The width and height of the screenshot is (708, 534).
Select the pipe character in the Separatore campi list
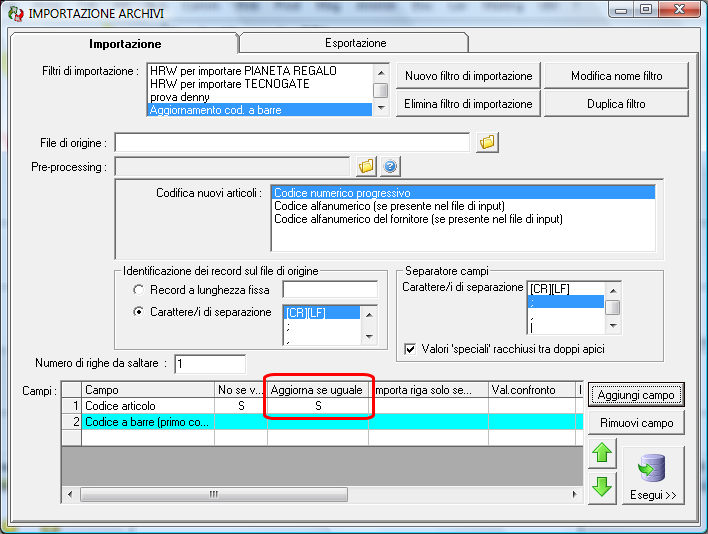pyautogui.click(x=566, y=328)
